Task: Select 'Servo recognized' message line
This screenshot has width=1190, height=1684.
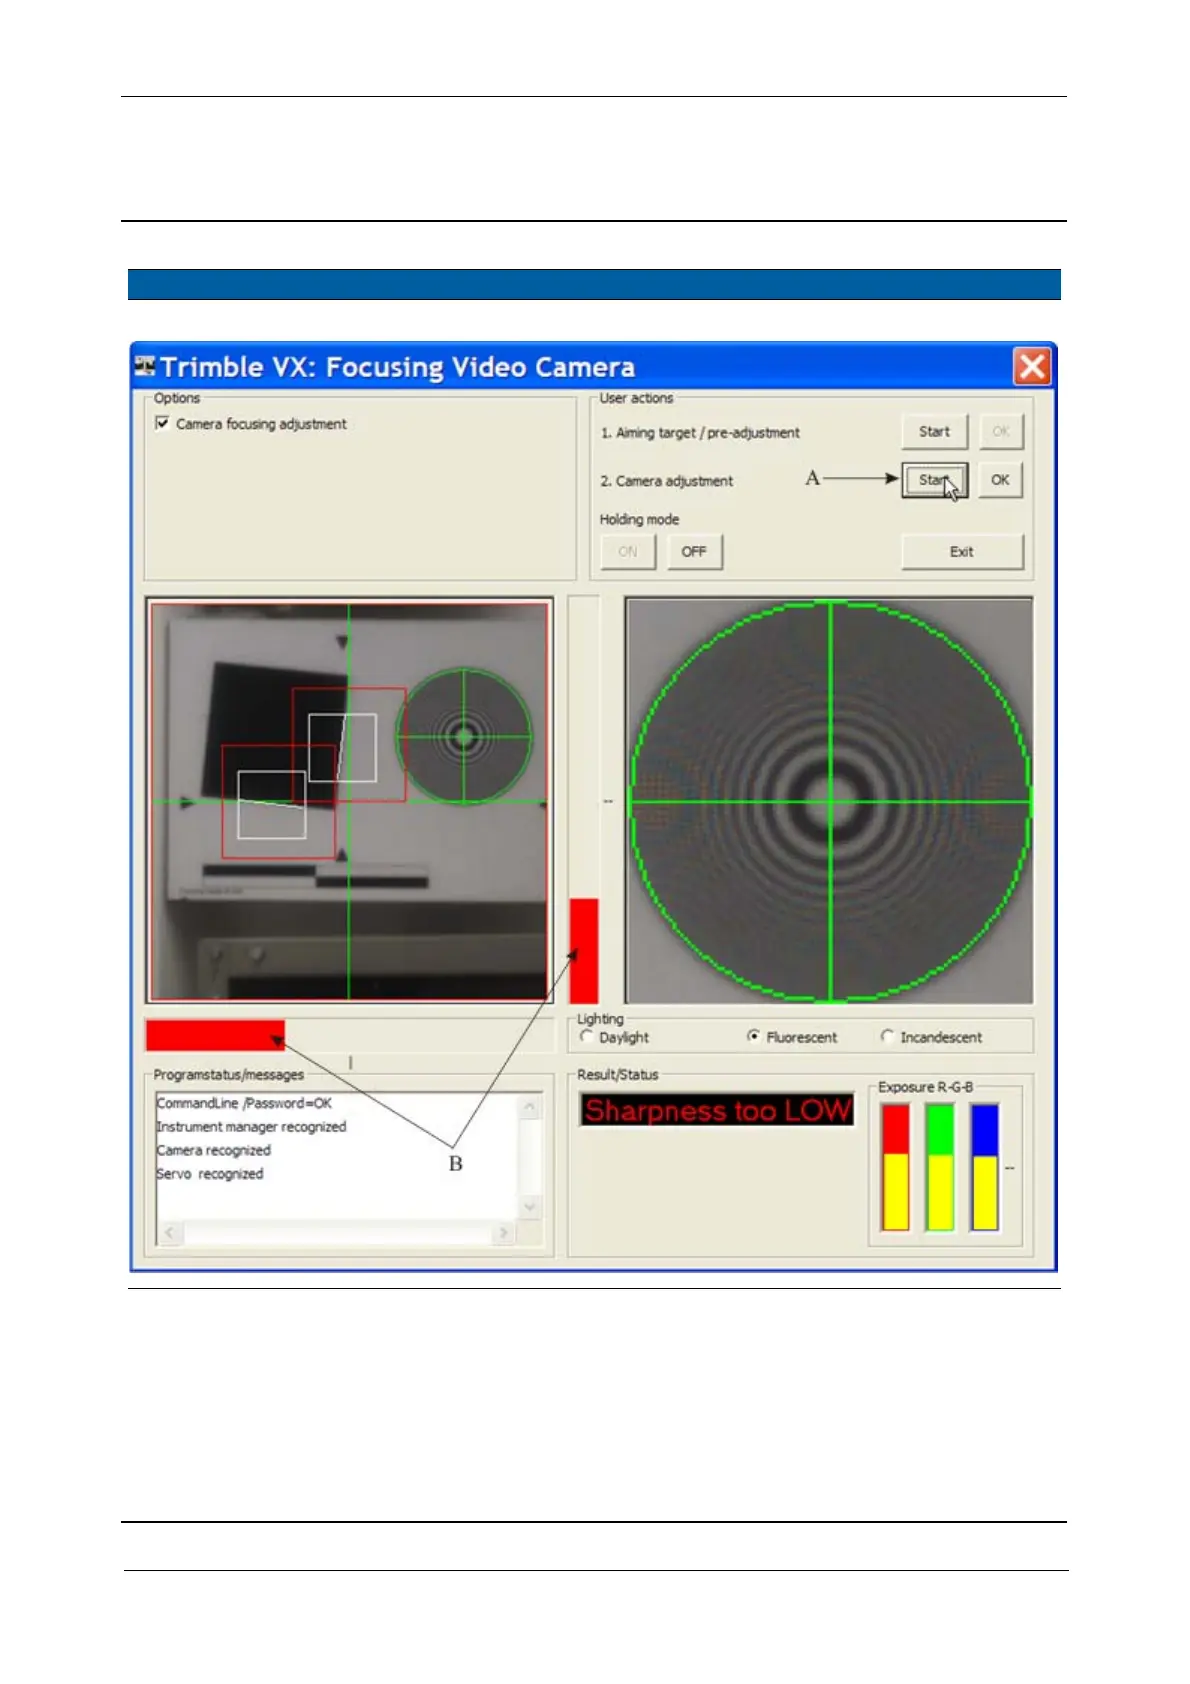Action: (x=210, y=1174)
